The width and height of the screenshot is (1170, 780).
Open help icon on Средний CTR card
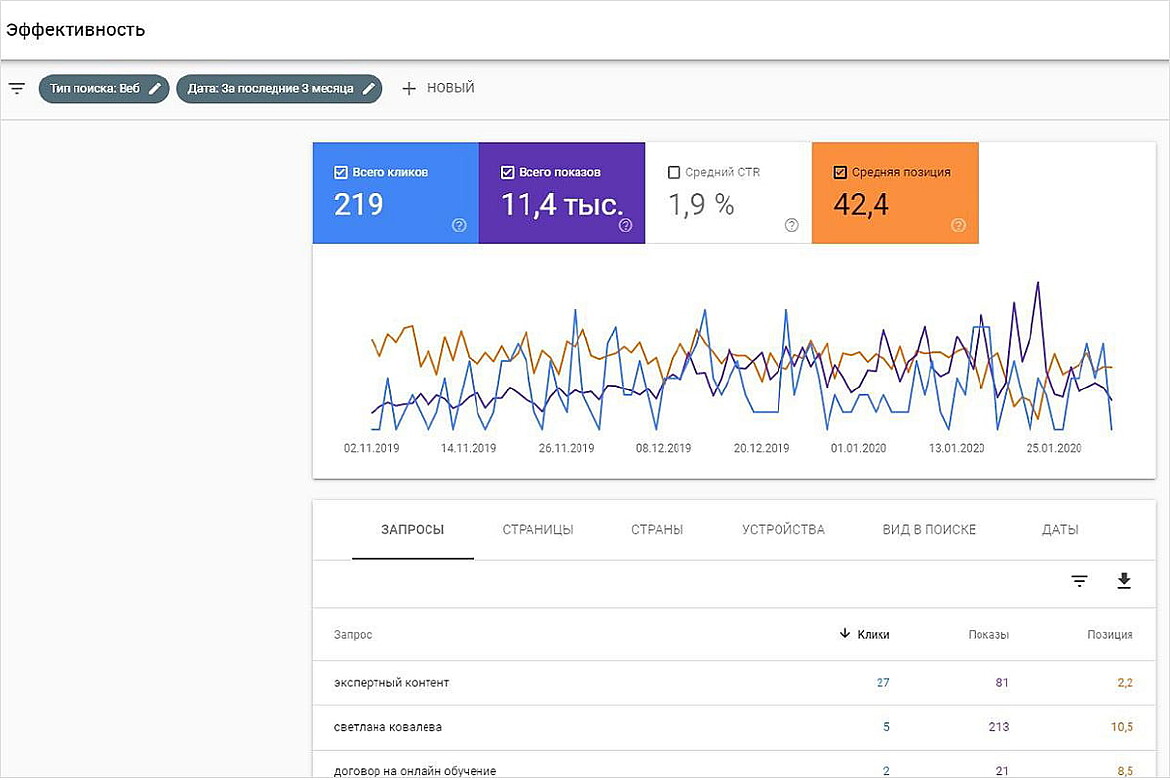pos(791,225)
